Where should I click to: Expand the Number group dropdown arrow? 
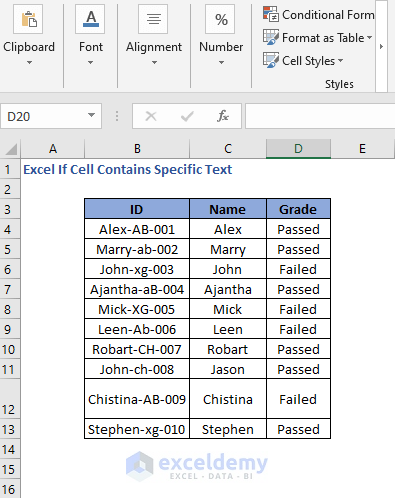221,62
